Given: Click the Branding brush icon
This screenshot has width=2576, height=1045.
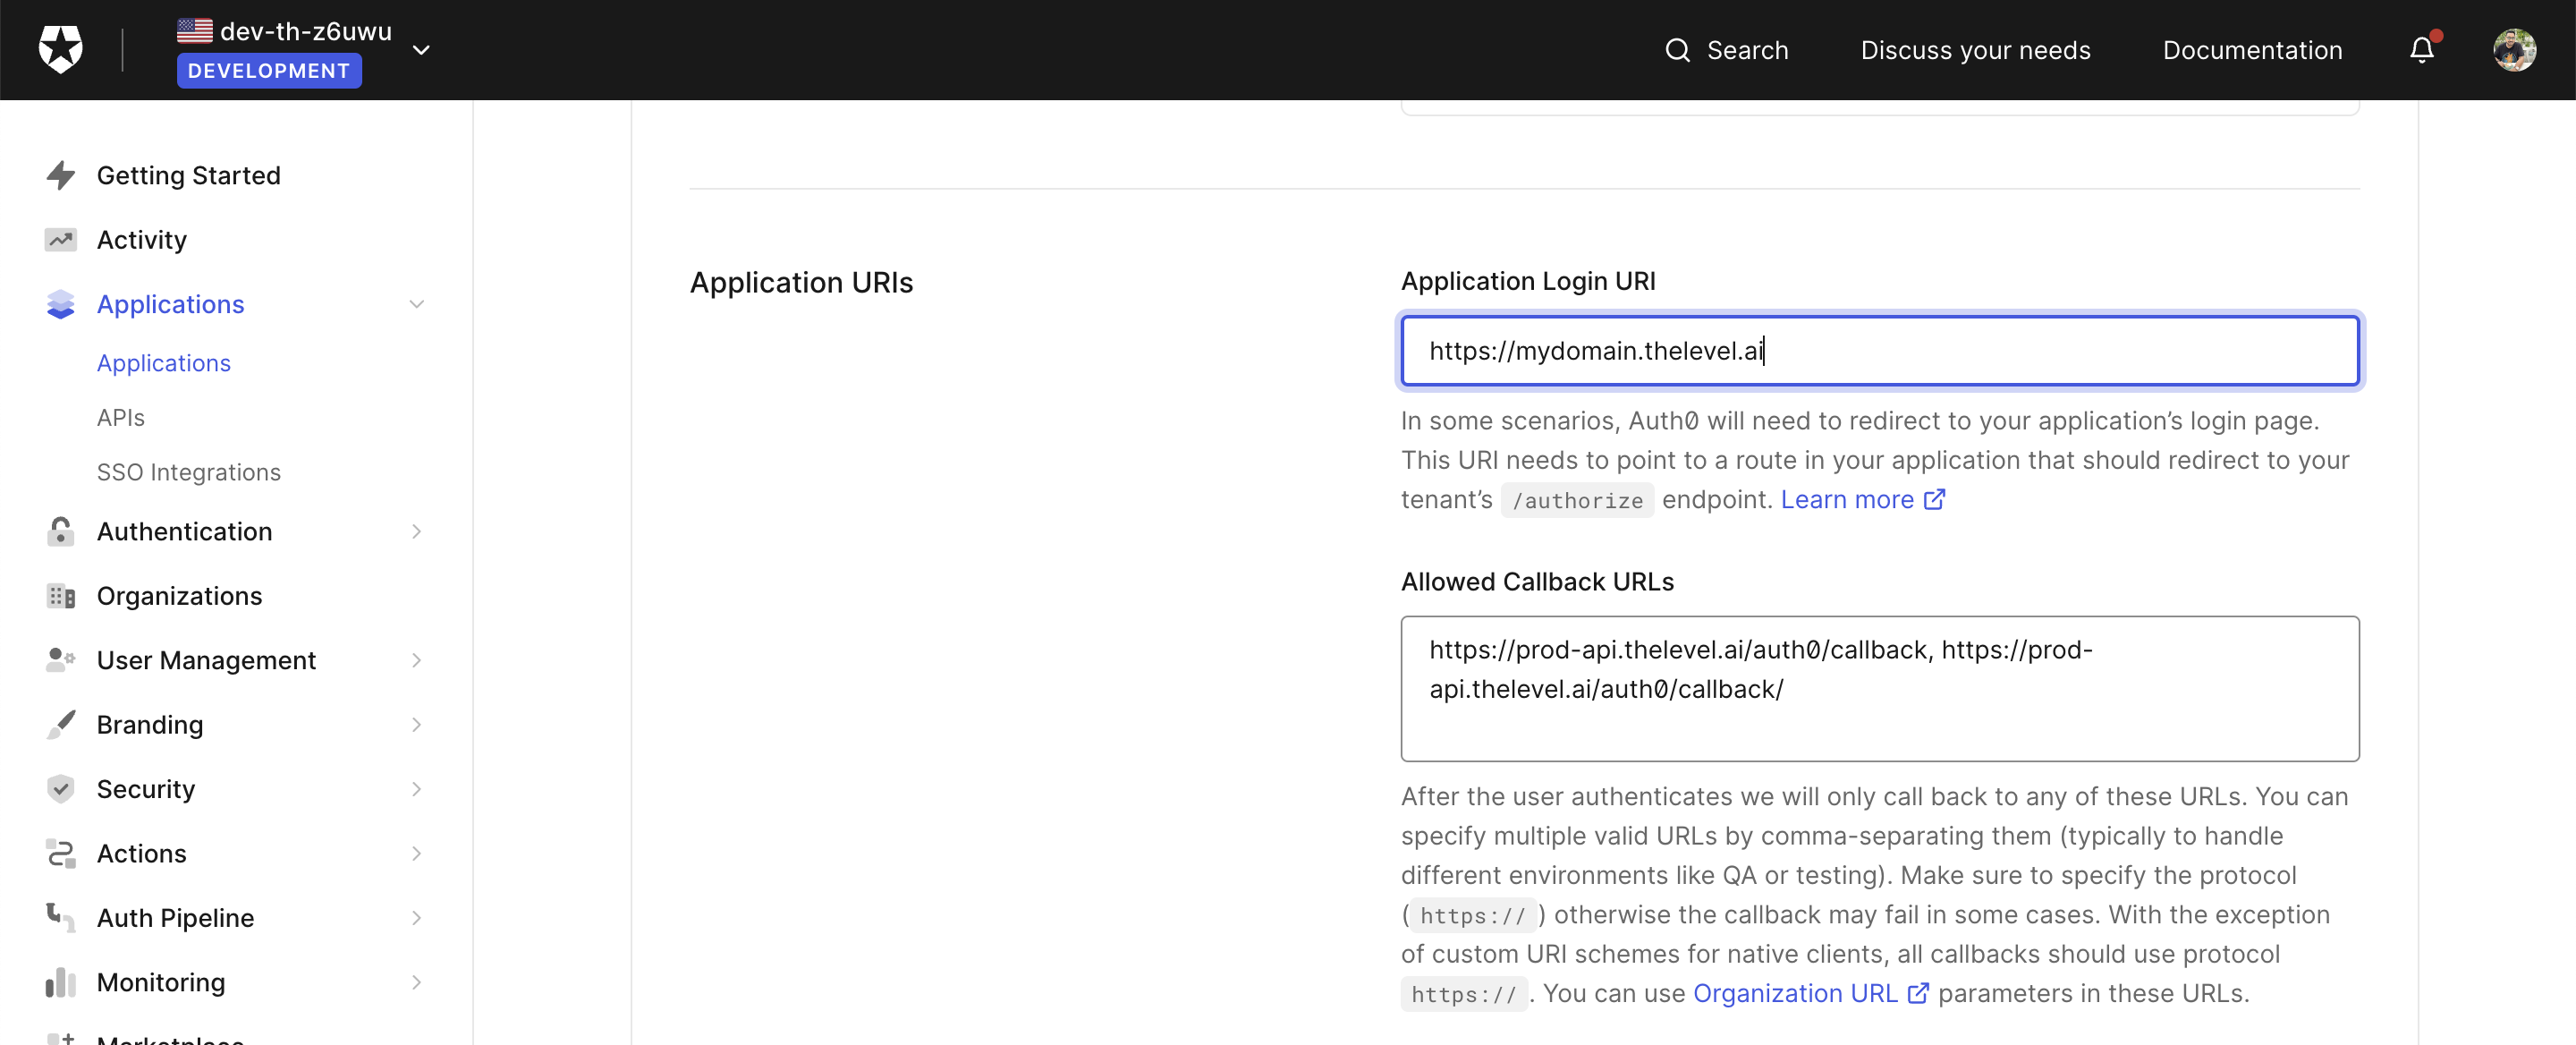Looking at the screenshot, I should [61, 724].
